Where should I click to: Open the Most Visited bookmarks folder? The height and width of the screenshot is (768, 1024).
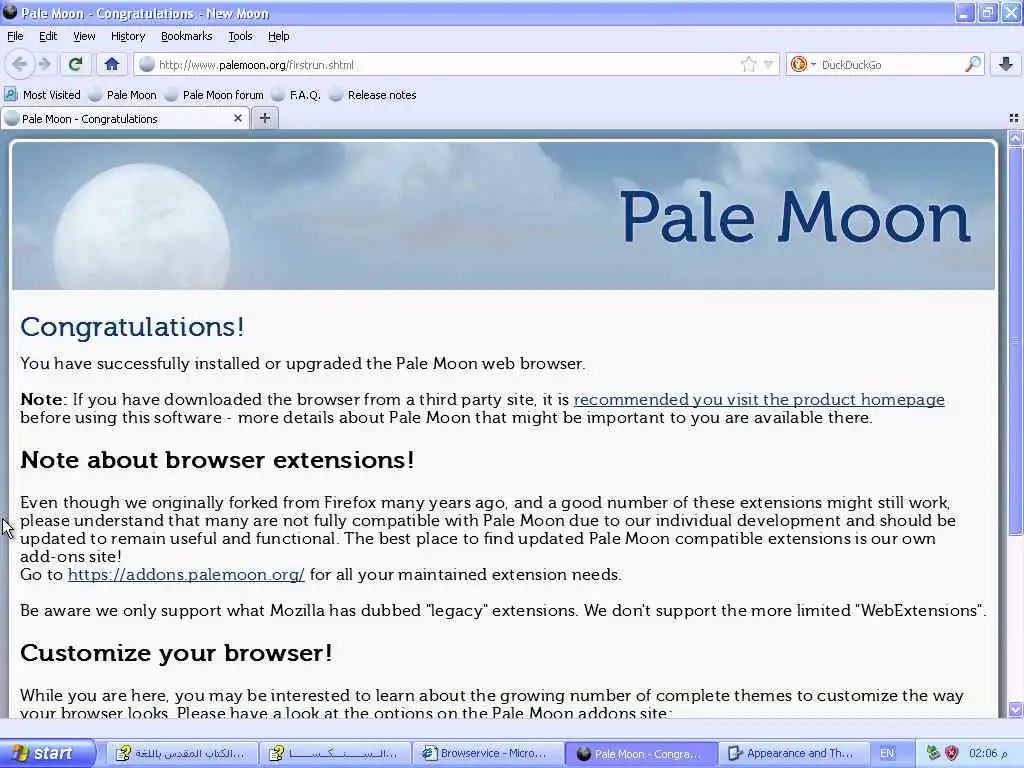point(42,95)
